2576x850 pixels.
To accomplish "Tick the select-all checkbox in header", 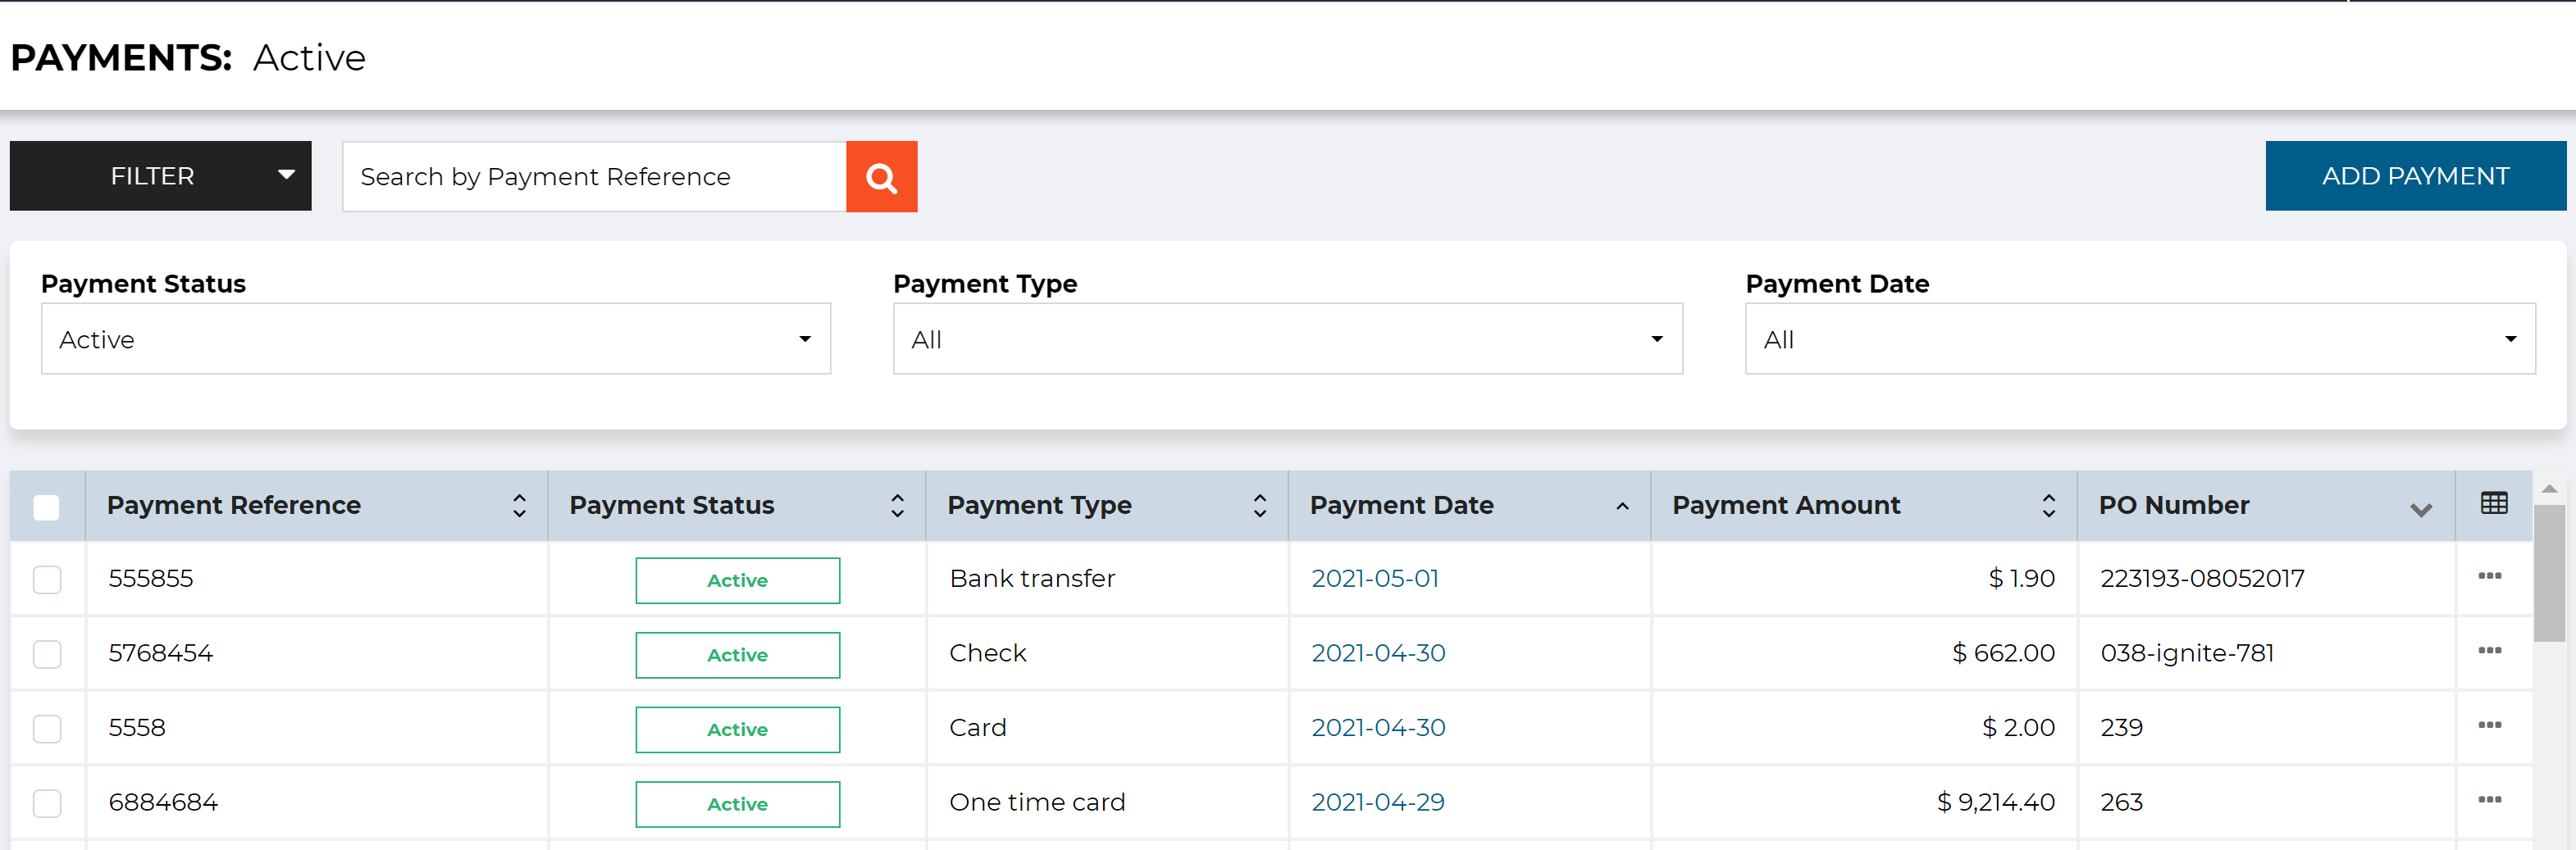I will [x=46, y=507].
